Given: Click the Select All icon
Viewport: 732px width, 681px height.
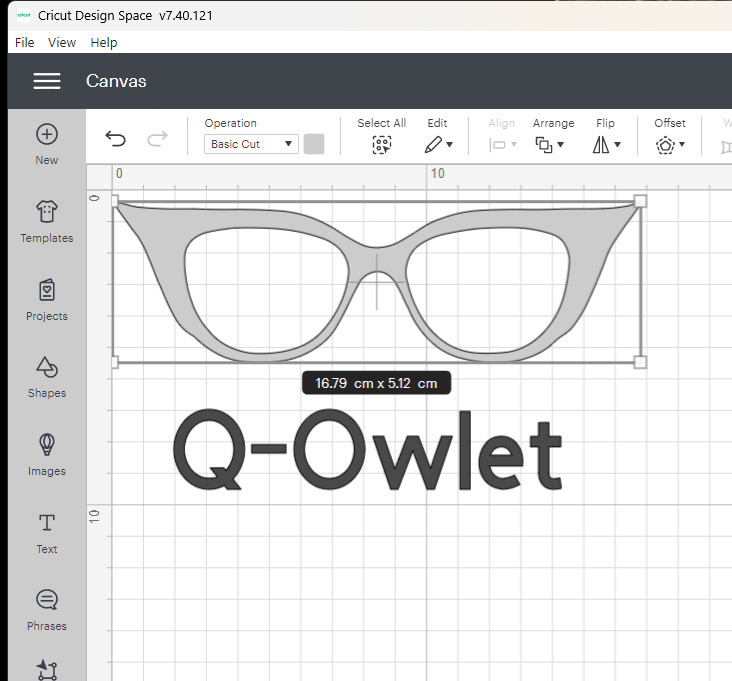Looking at the screenshot, I should 381,144.
